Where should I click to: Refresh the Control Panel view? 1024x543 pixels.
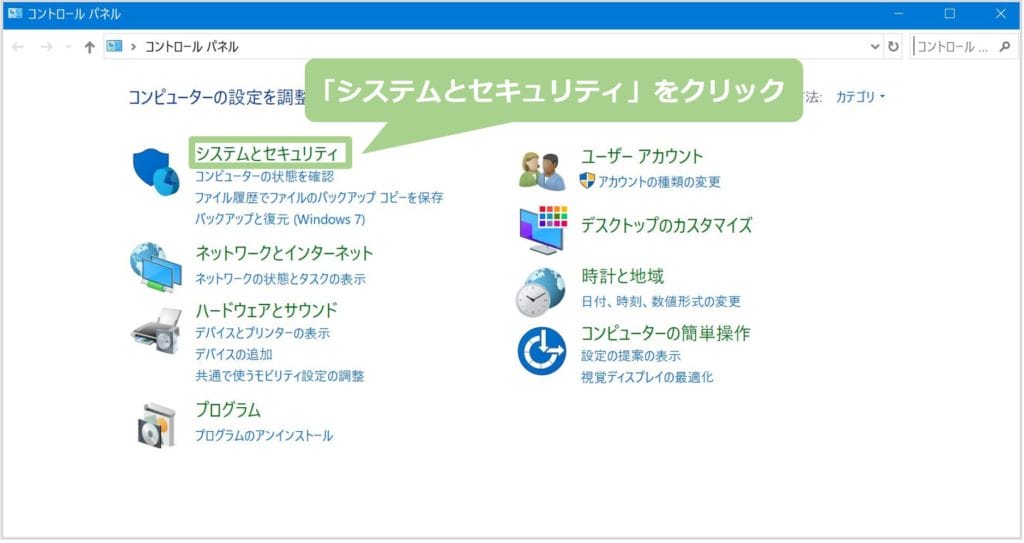click(893, 46)
